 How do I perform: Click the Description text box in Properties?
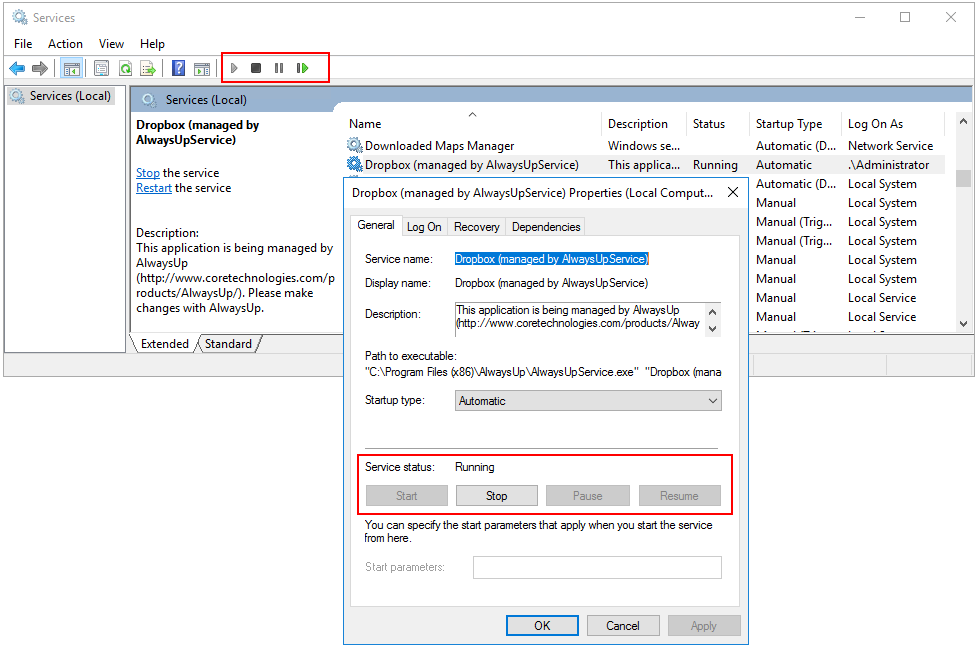point(580,319)
